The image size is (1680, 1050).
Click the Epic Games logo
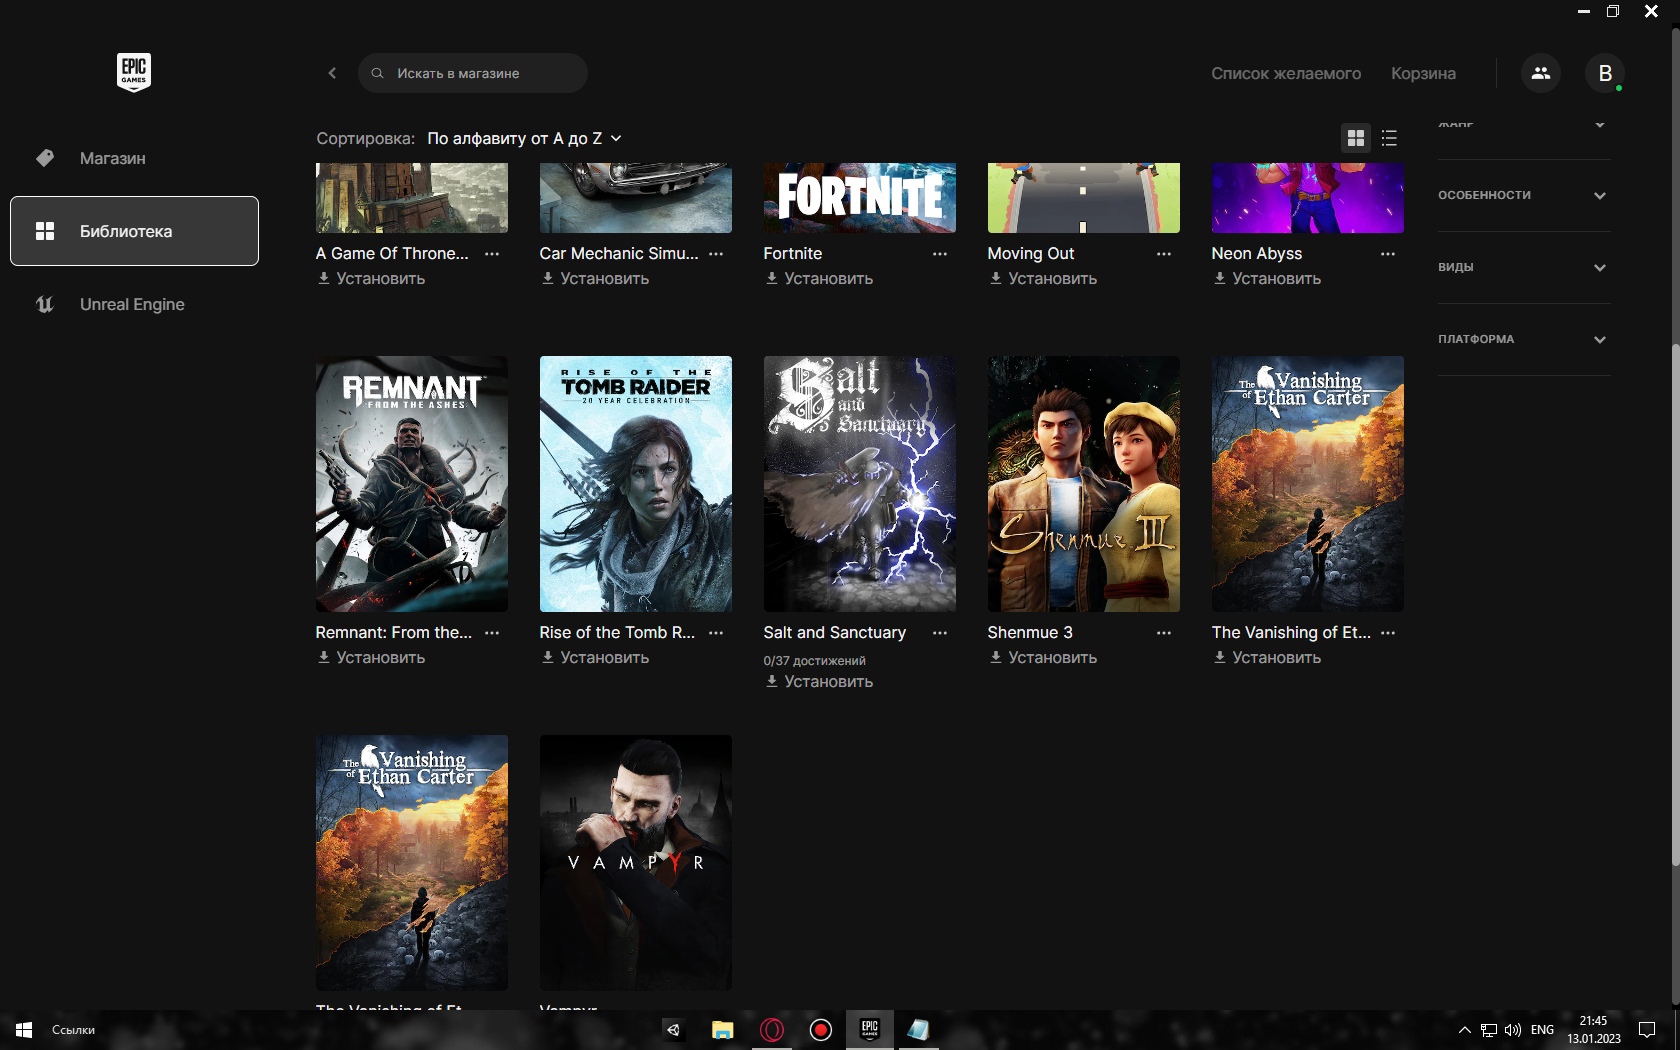coord(134,72)
